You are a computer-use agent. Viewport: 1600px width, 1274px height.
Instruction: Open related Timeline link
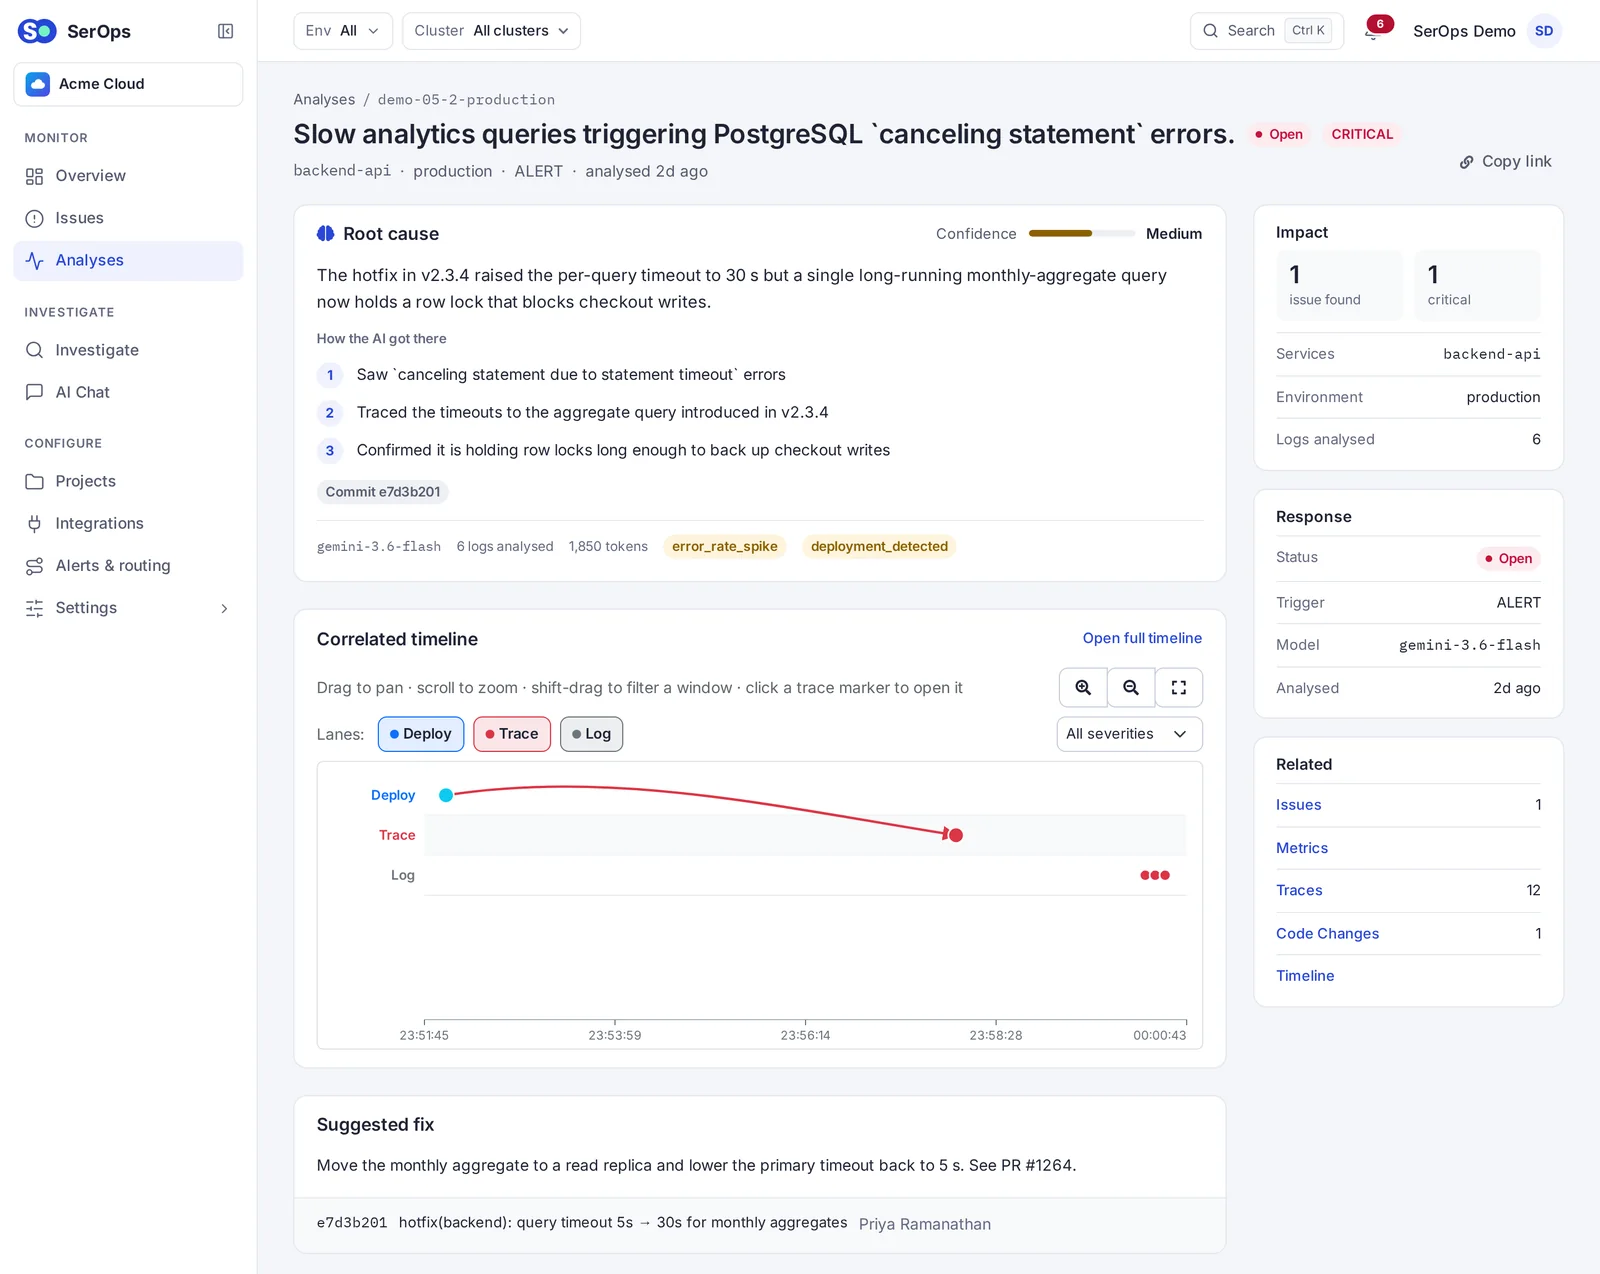coord(1305,976)
